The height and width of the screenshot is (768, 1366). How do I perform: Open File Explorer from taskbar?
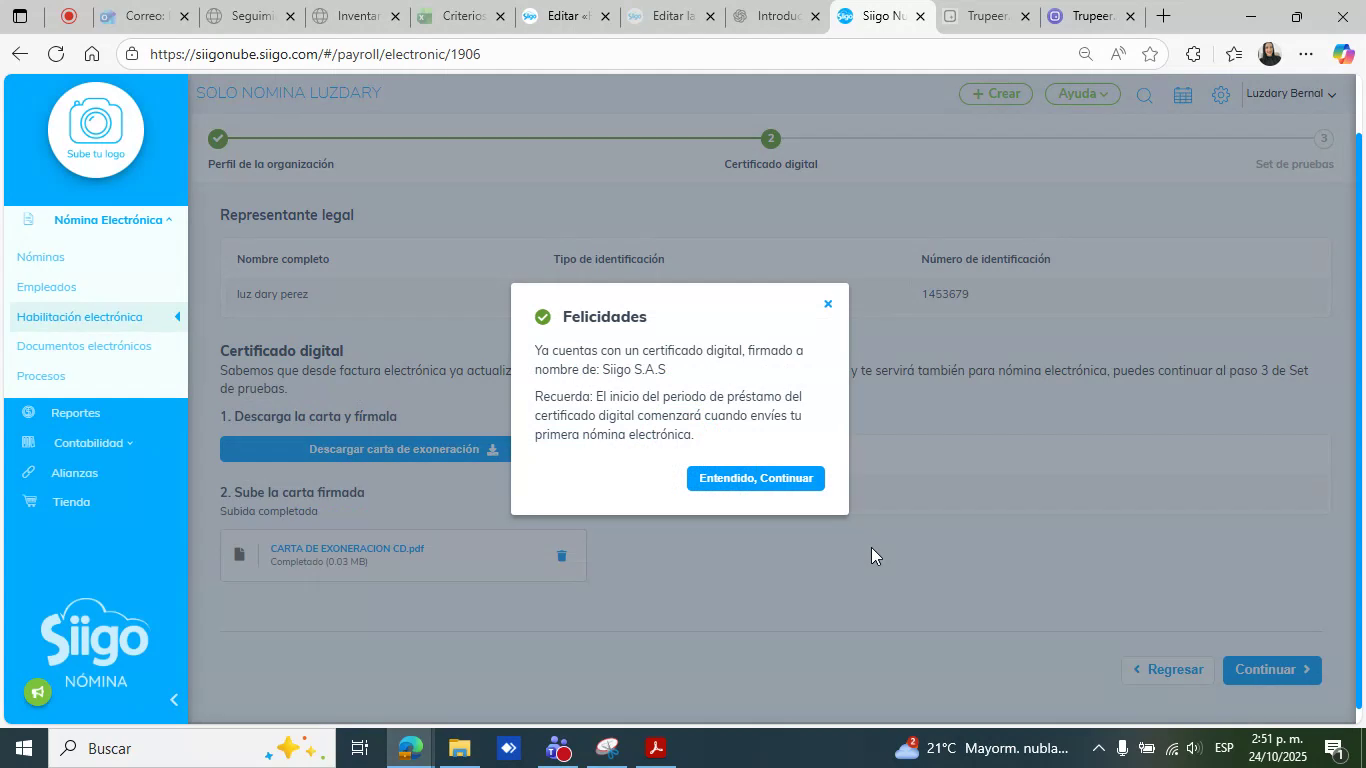pos(459,748)
